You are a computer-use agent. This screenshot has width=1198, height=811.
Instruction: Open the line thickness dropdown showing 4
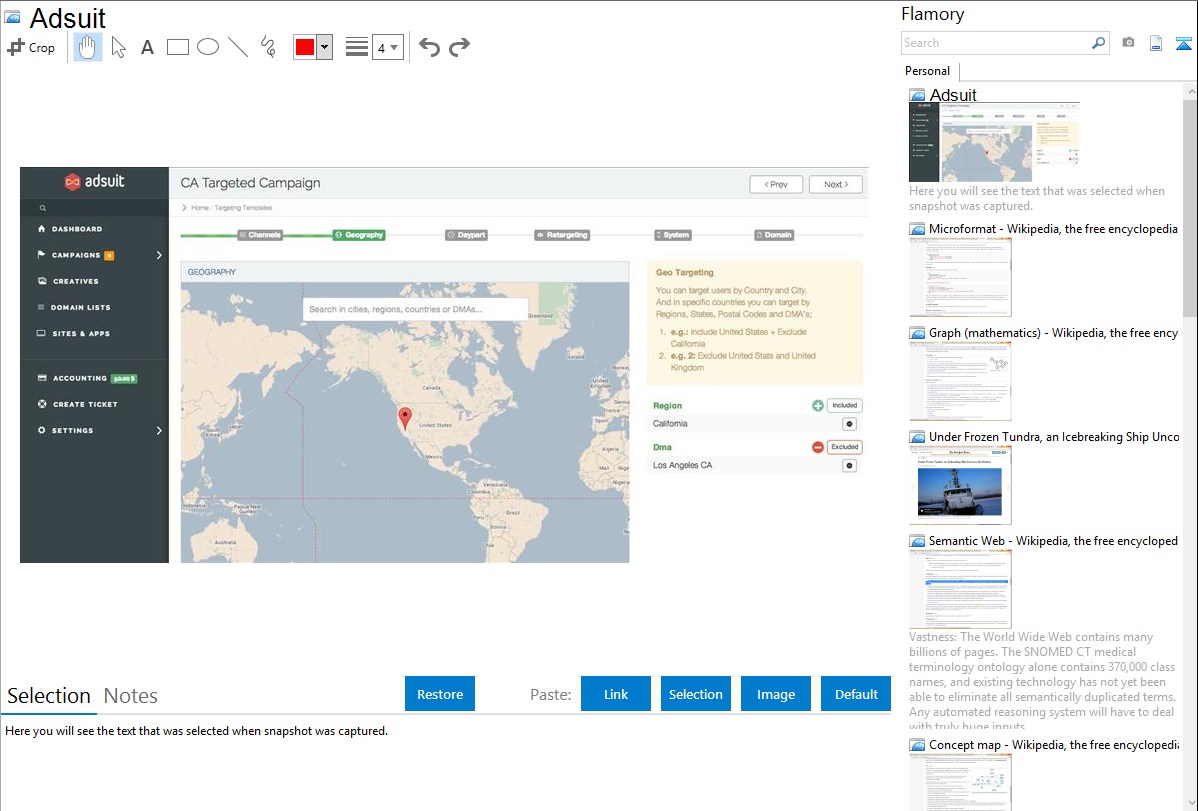pos(387,47)
